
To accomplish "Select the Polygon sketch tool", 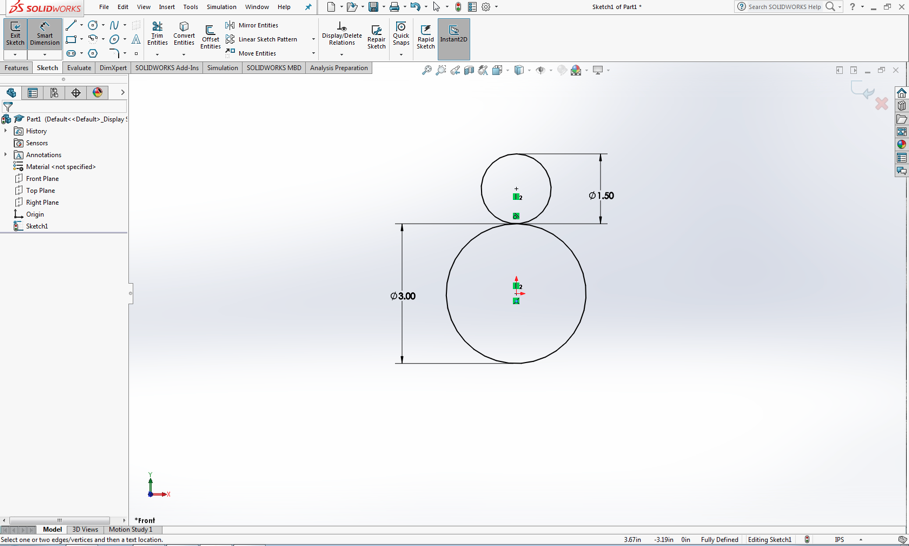I will (93, 53).
